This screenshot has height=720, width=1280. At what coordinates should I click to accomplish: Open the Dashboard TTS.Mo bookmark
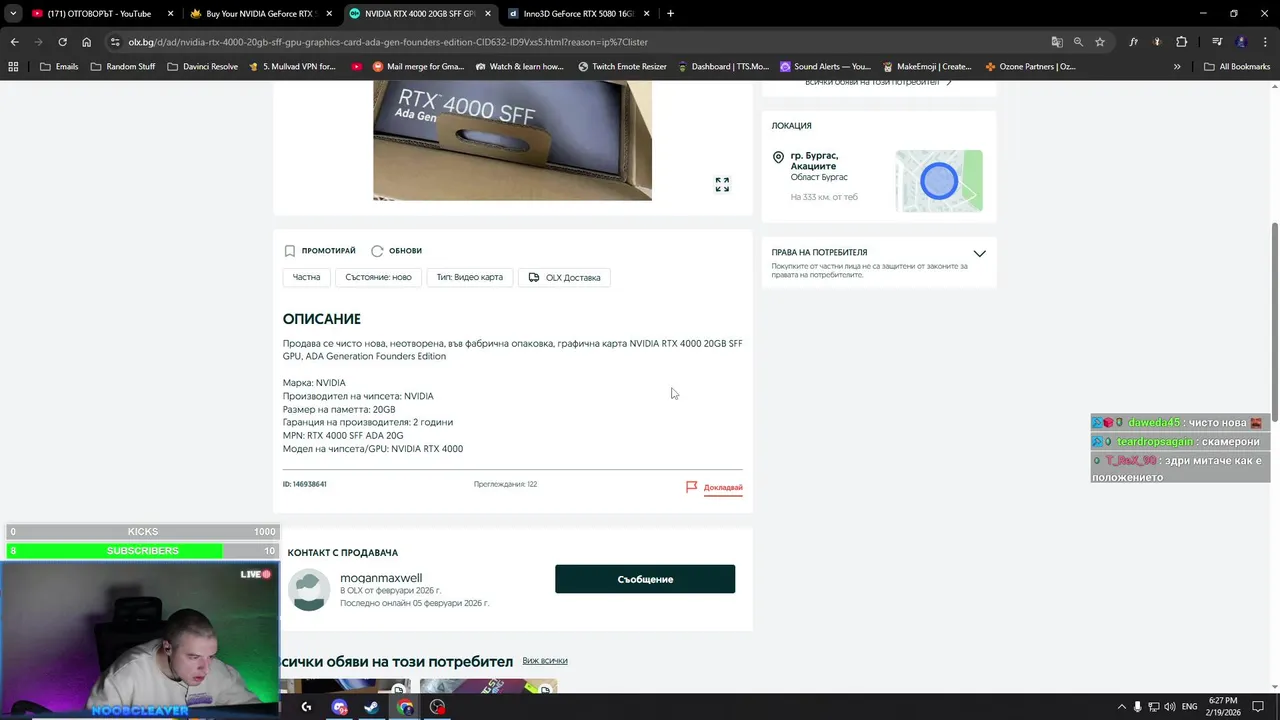723,67
